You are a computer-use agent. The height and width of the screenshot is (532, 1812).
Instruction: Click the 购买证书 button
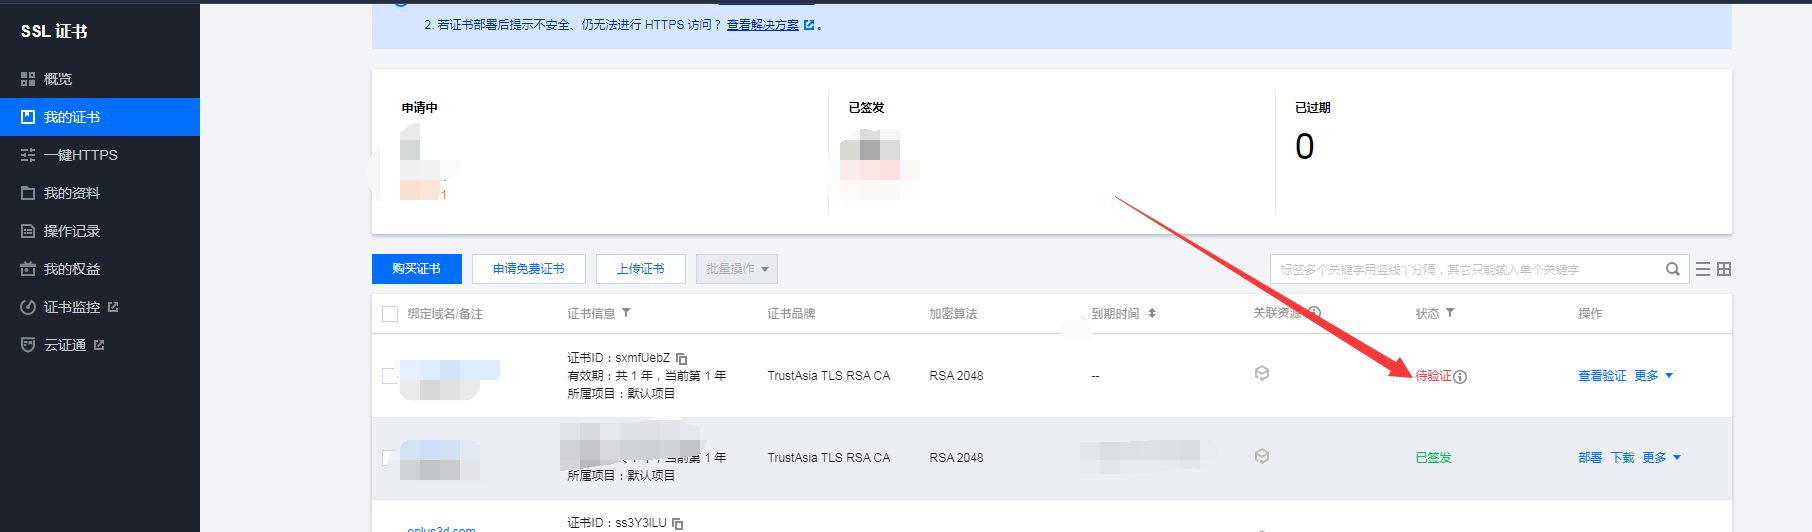click(x=416, y=269)
